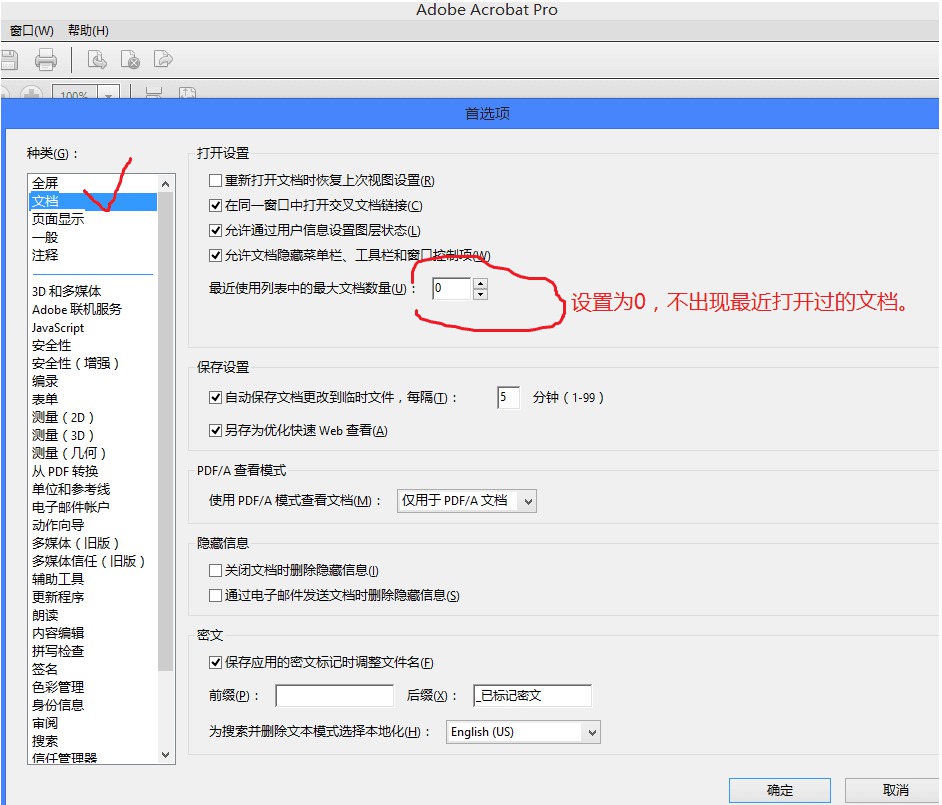Click the rotate page toolbar icon
942x805 pixels.
[97, 59]
